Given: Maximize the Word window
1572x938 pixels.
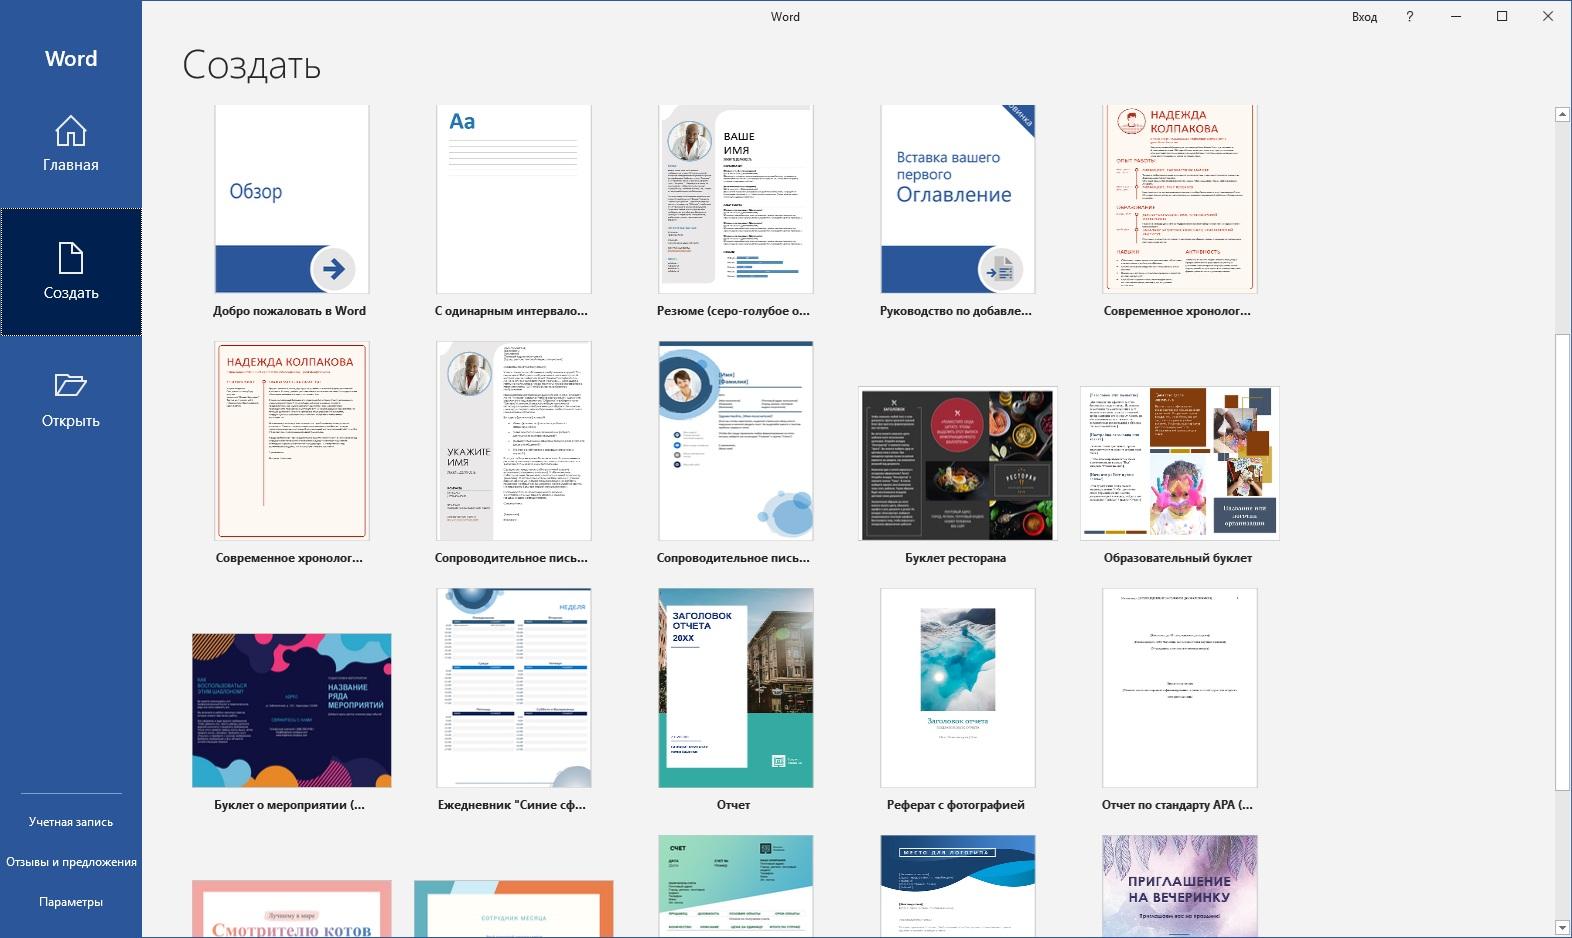Looking at the screenshot, I should (1502, 16).
